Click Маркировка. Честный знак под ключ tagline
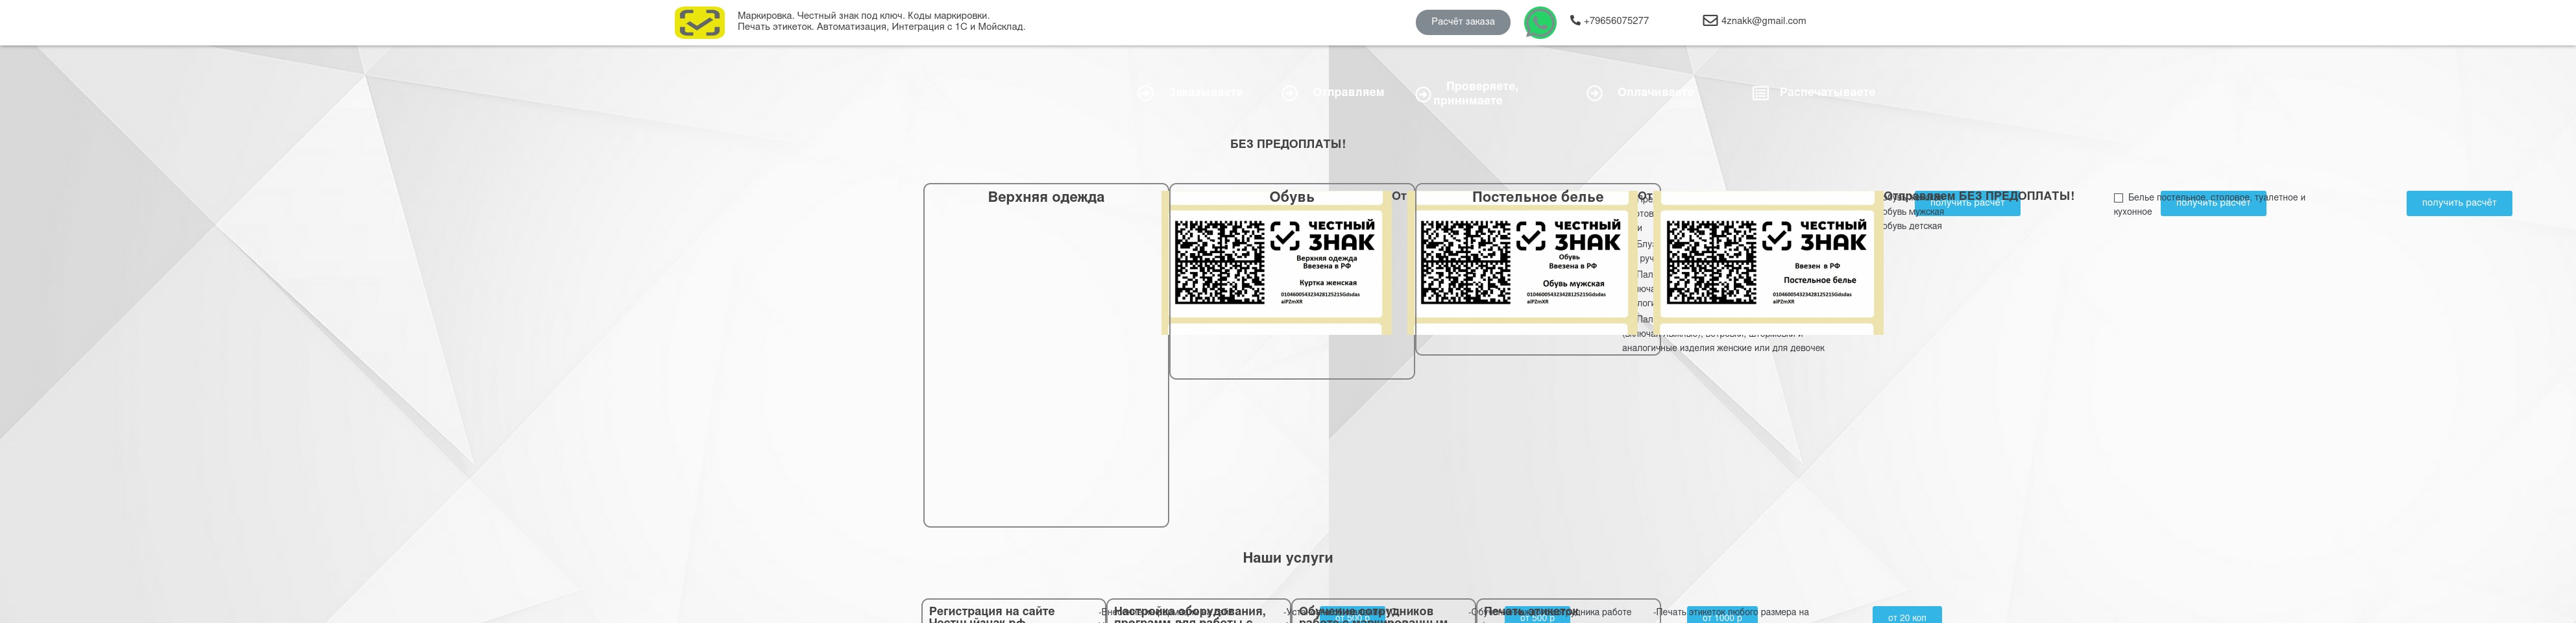Screen dimensions: 2576x623 tap(863, 15)
